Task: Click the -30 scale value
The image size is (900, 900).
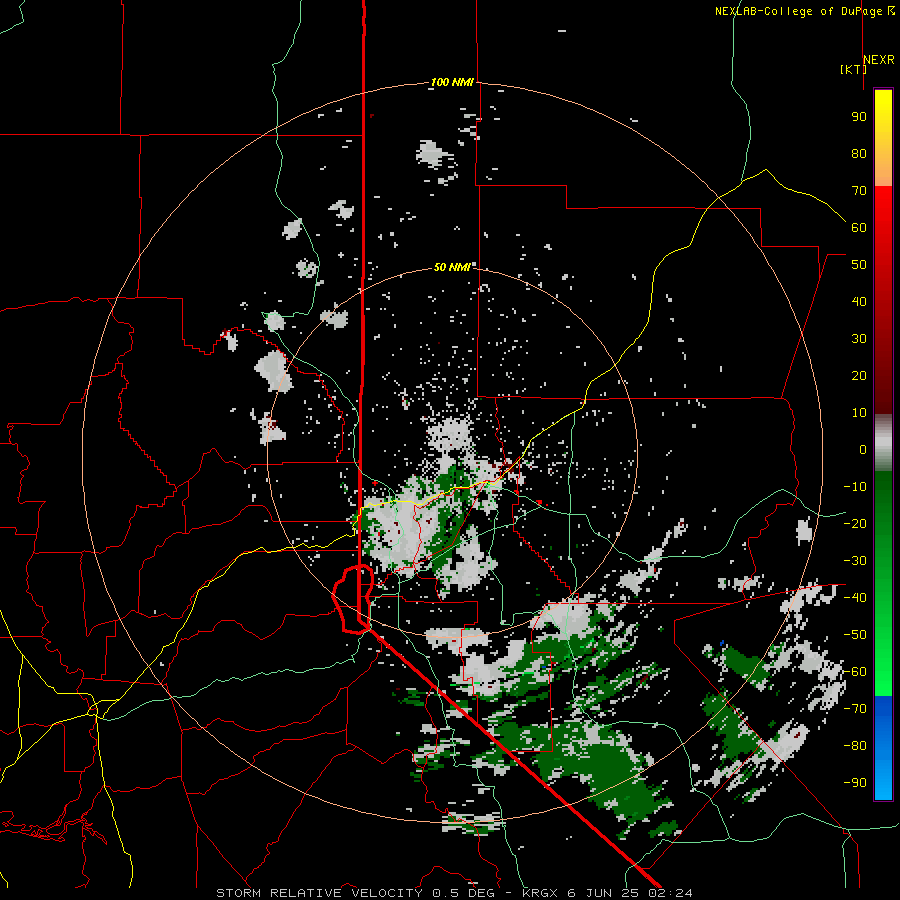Action: [x=855, y=561]
